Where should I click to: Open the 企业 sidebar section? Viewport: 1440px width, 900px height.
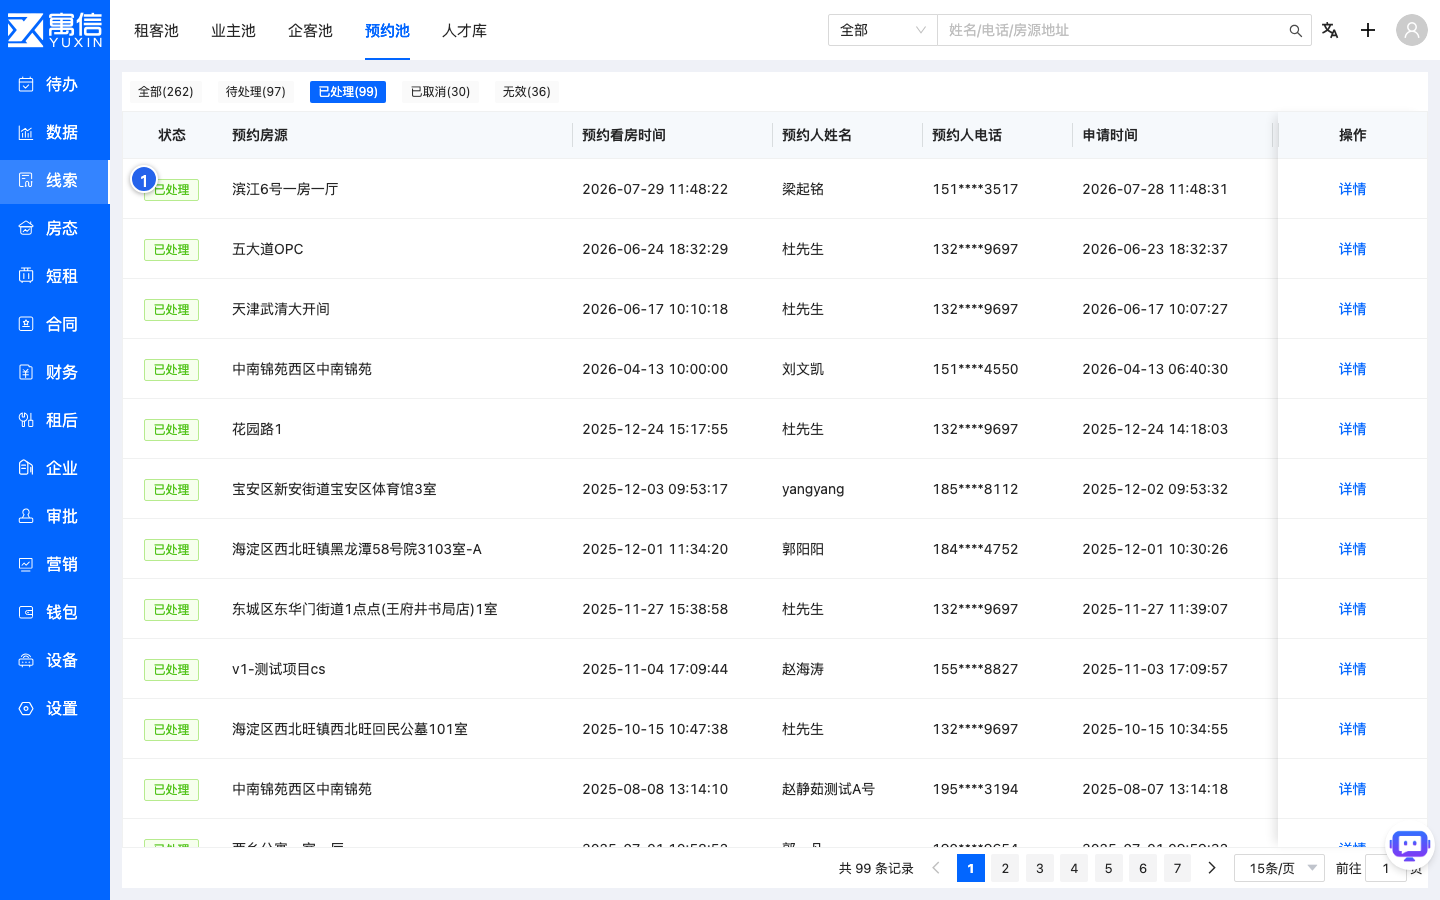(x=55, y=468)
